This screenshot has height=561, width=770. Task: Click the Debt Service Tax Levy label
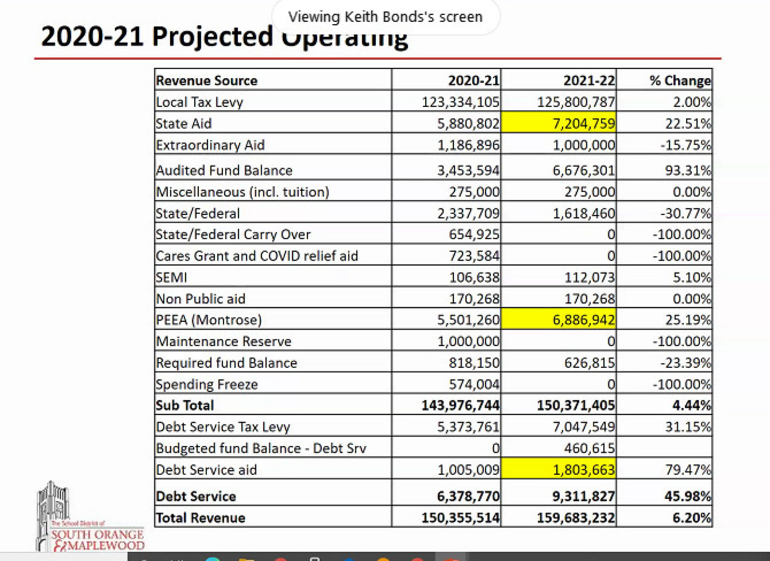click(223, 427)
